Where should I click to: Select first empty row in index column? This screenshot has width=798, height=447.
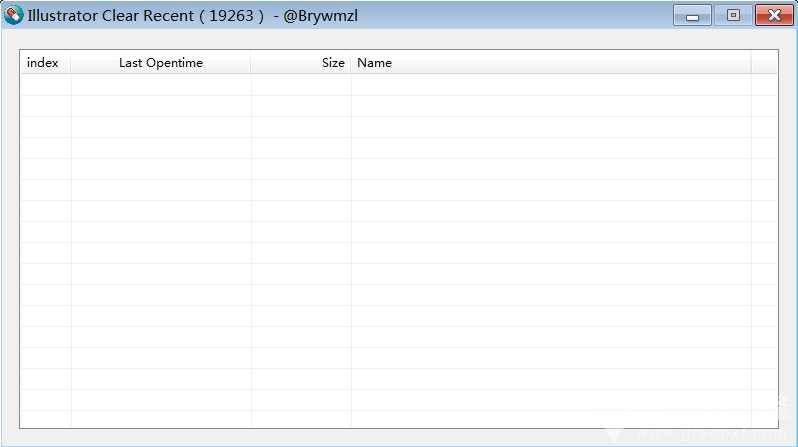[x=45, y=85]
